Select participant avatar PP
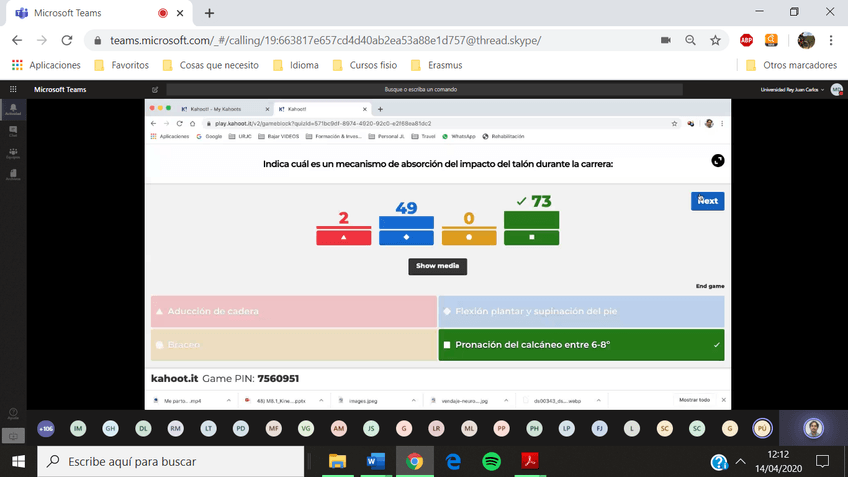This screenshot has width=848, height=477. (501, 428)
